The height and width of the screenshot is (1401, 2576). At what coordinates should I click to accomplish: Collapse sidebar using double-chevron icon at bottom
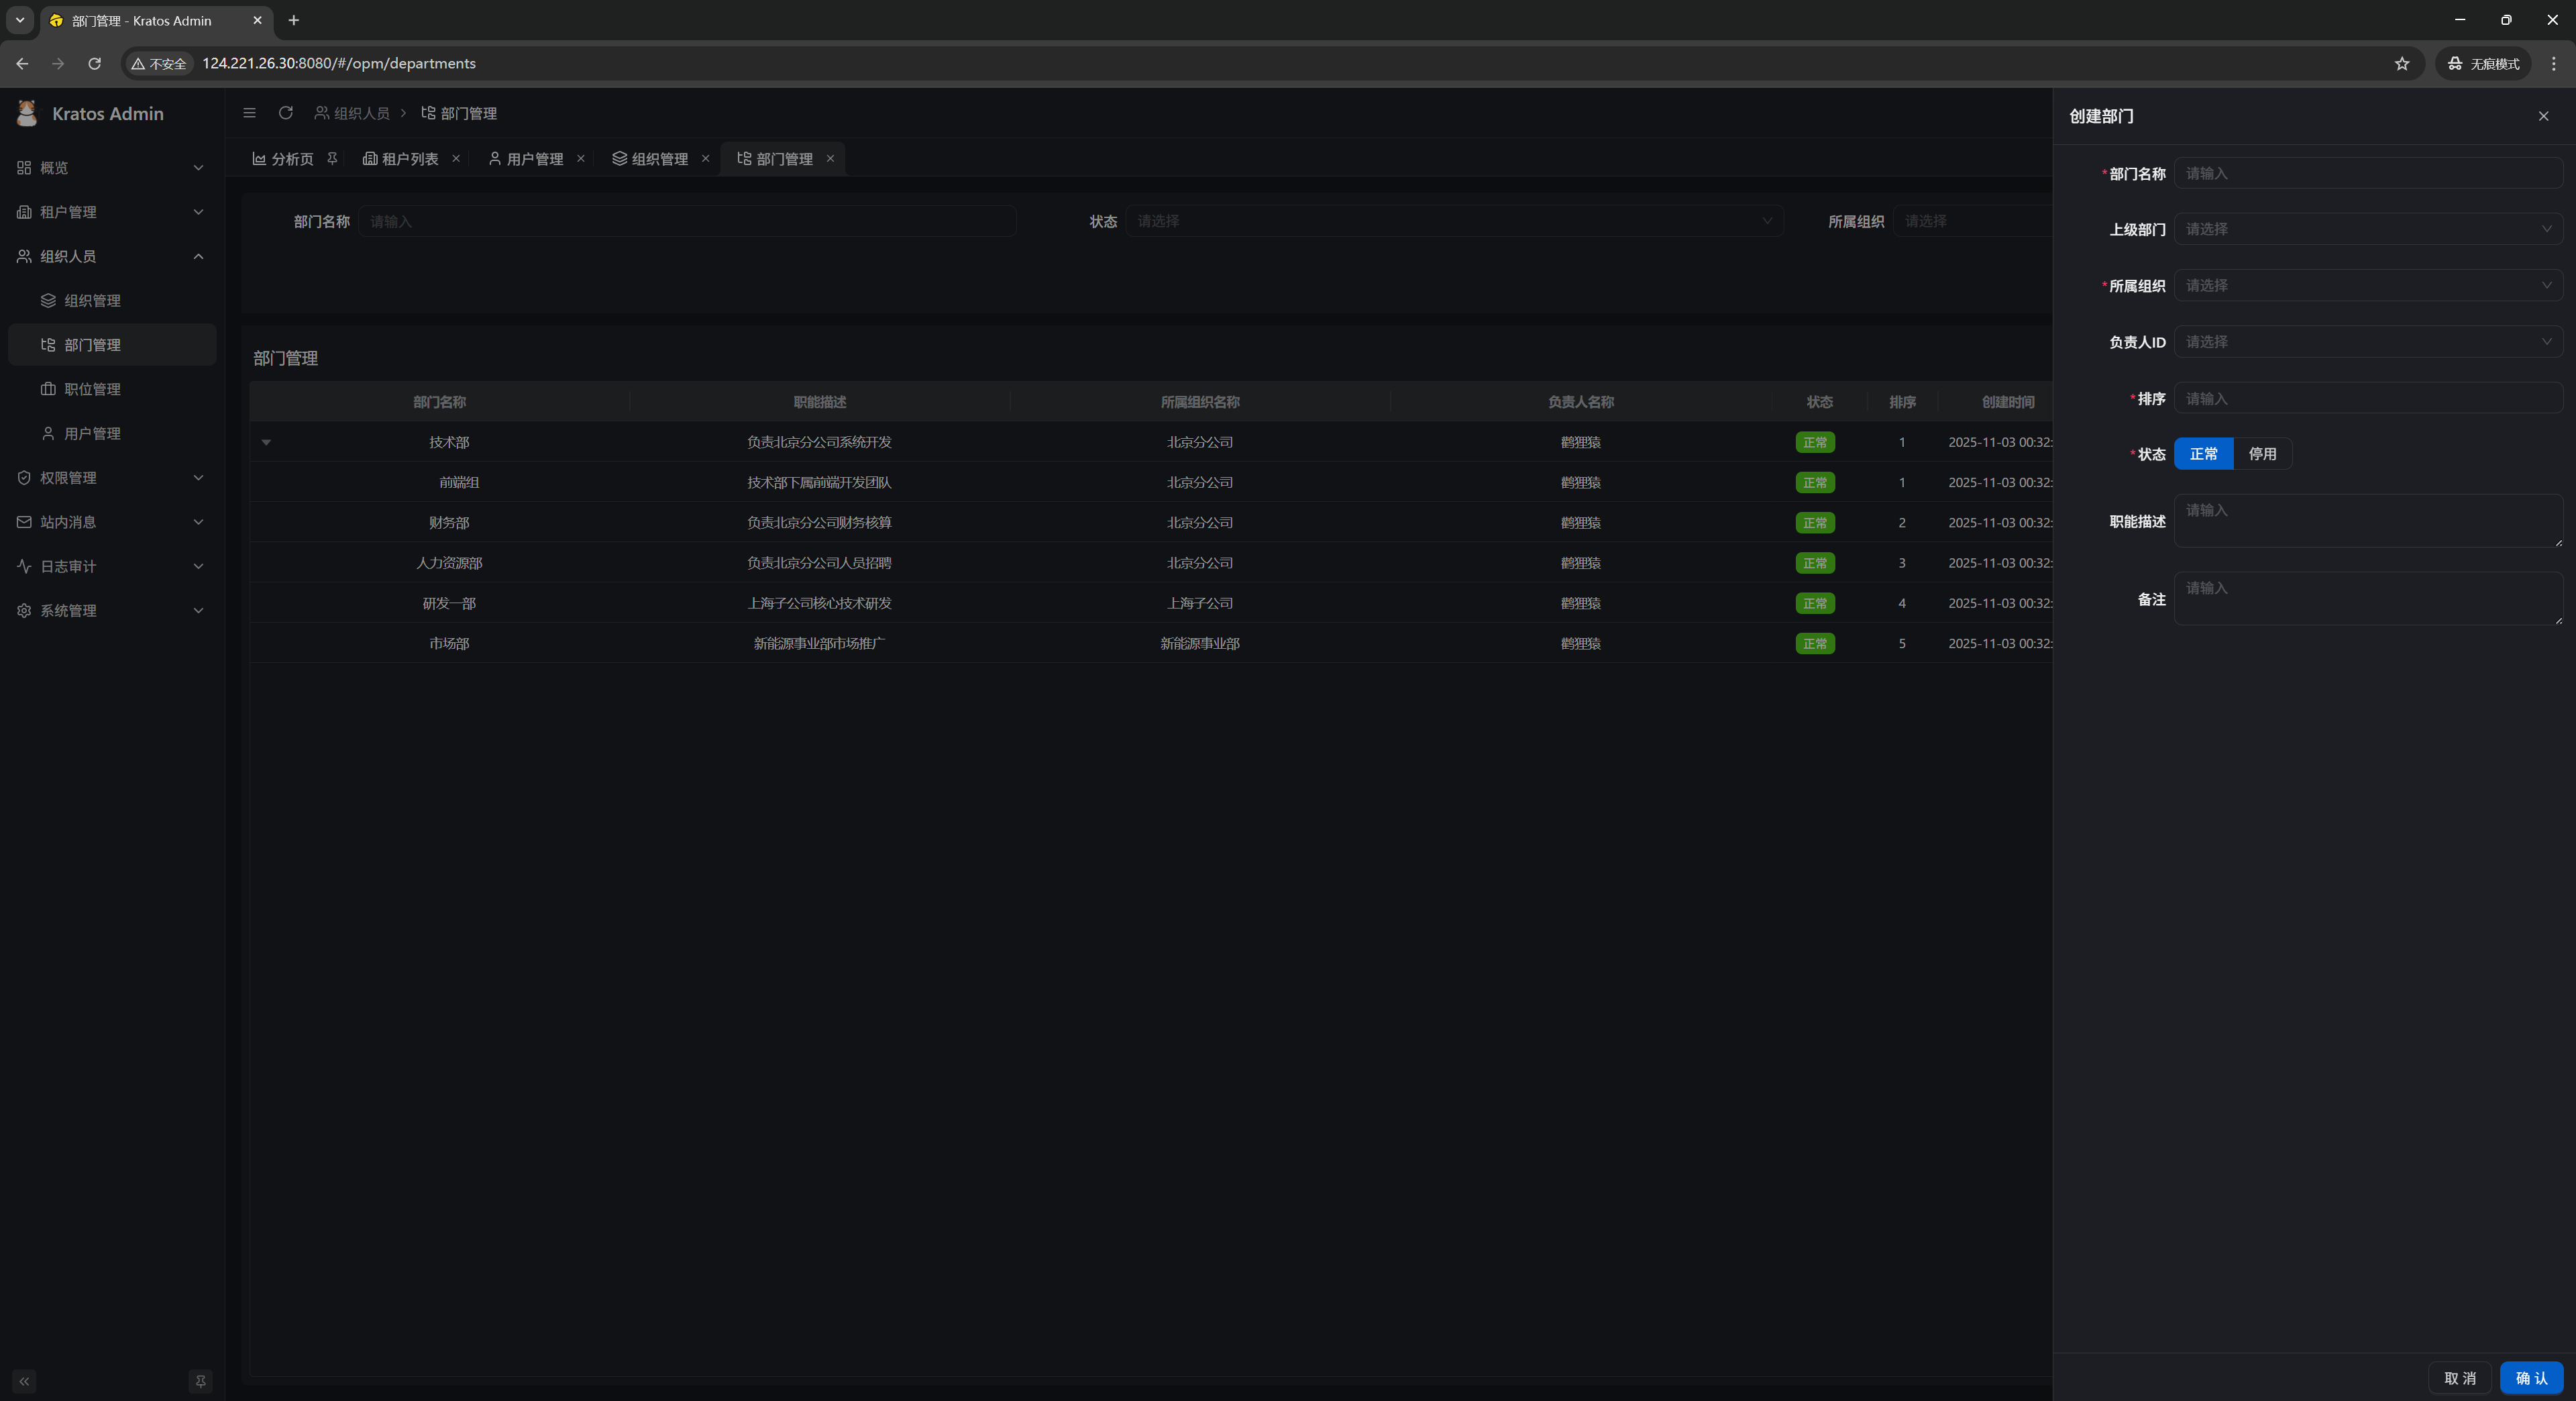[x=24, y=1381]
